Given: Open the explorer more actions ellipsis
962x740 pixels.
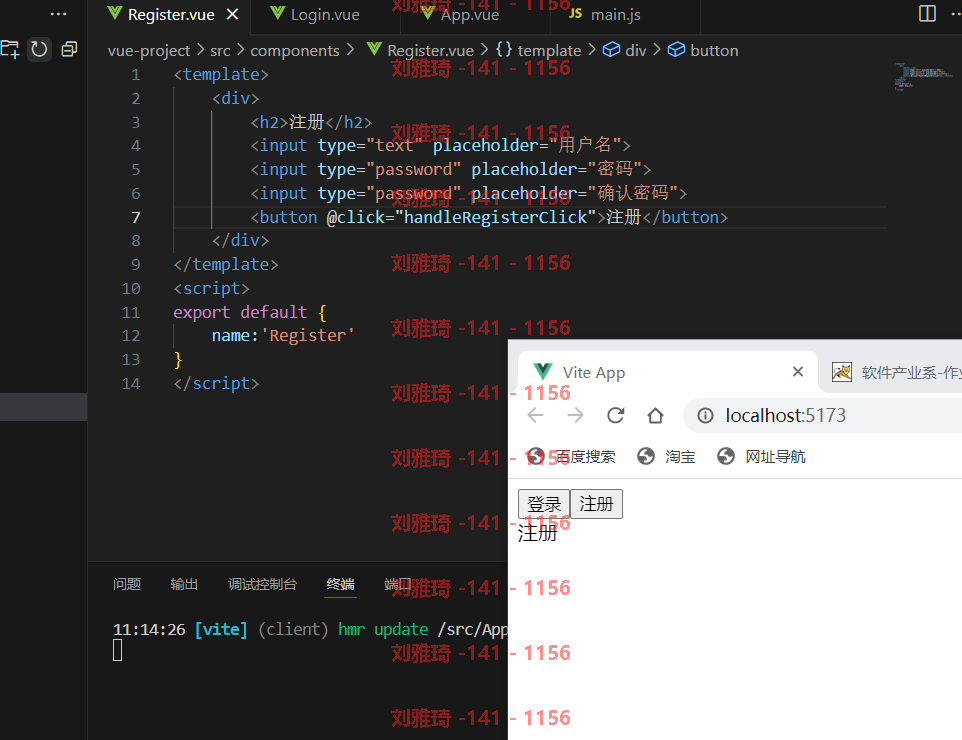Looking at the screenshot, I should (58, 13).
